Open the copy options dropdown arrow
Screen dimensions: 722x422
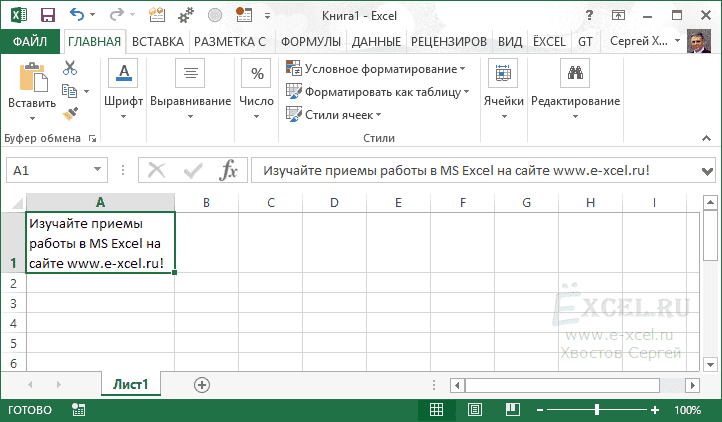coord(87,91)
